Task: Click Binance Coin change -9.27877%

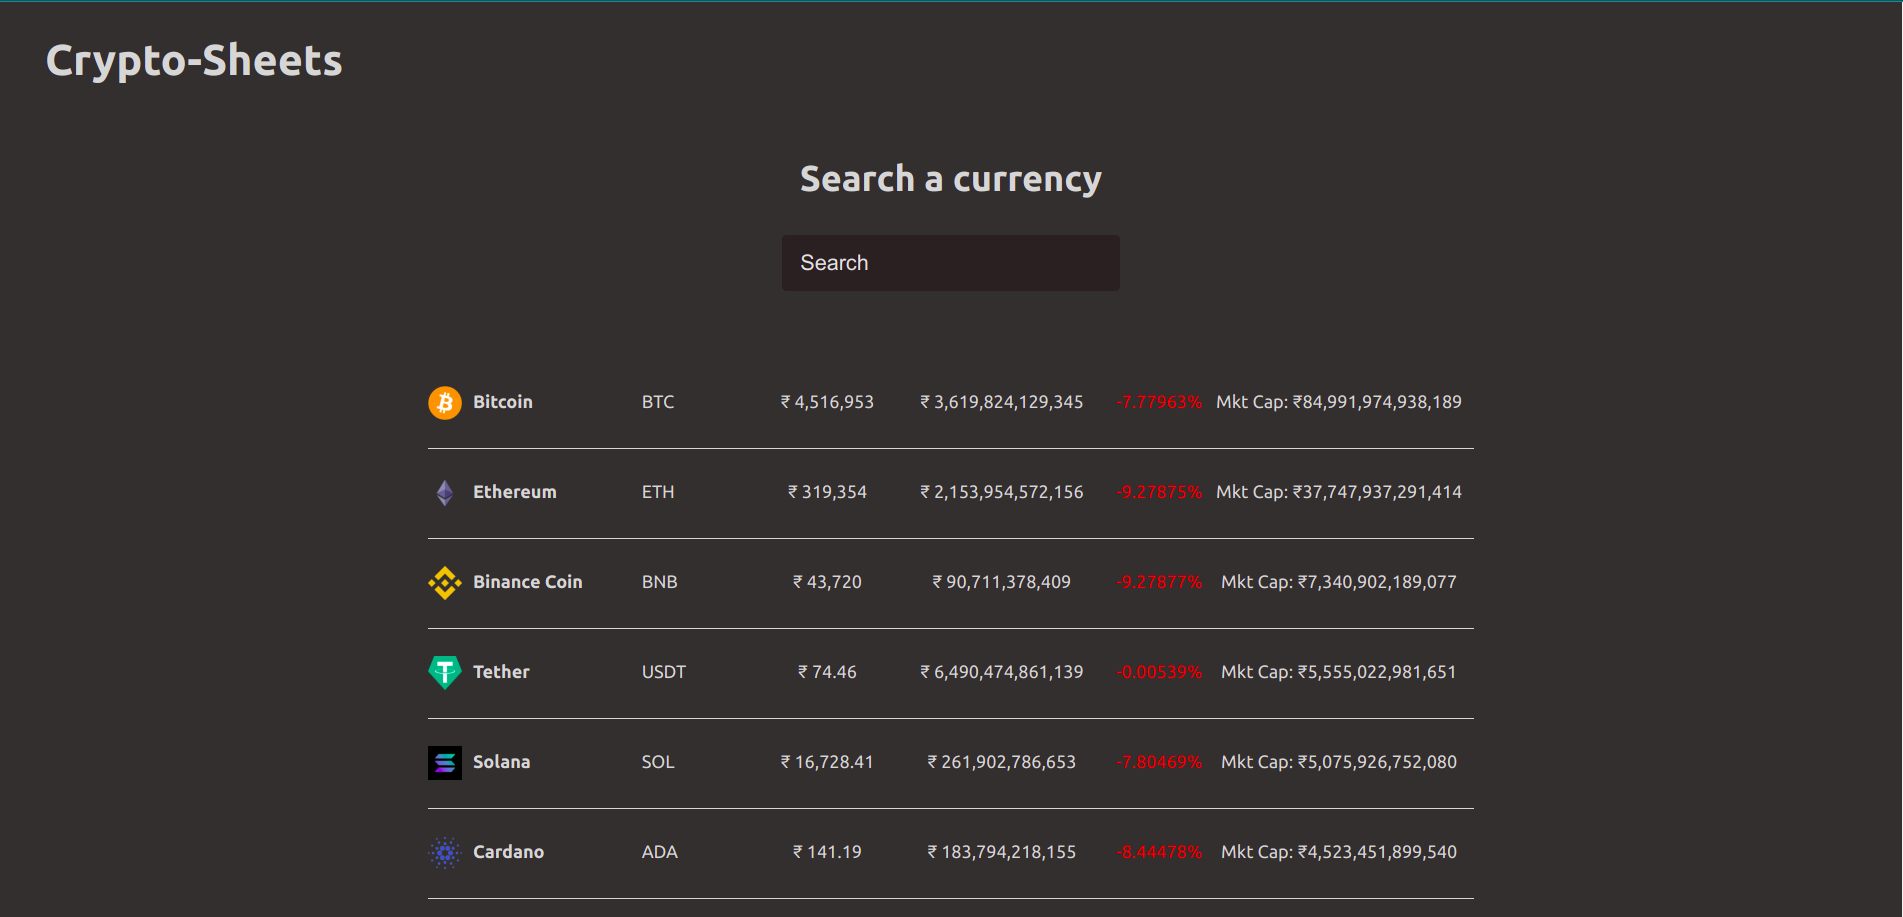Action: pos(1159,582)
